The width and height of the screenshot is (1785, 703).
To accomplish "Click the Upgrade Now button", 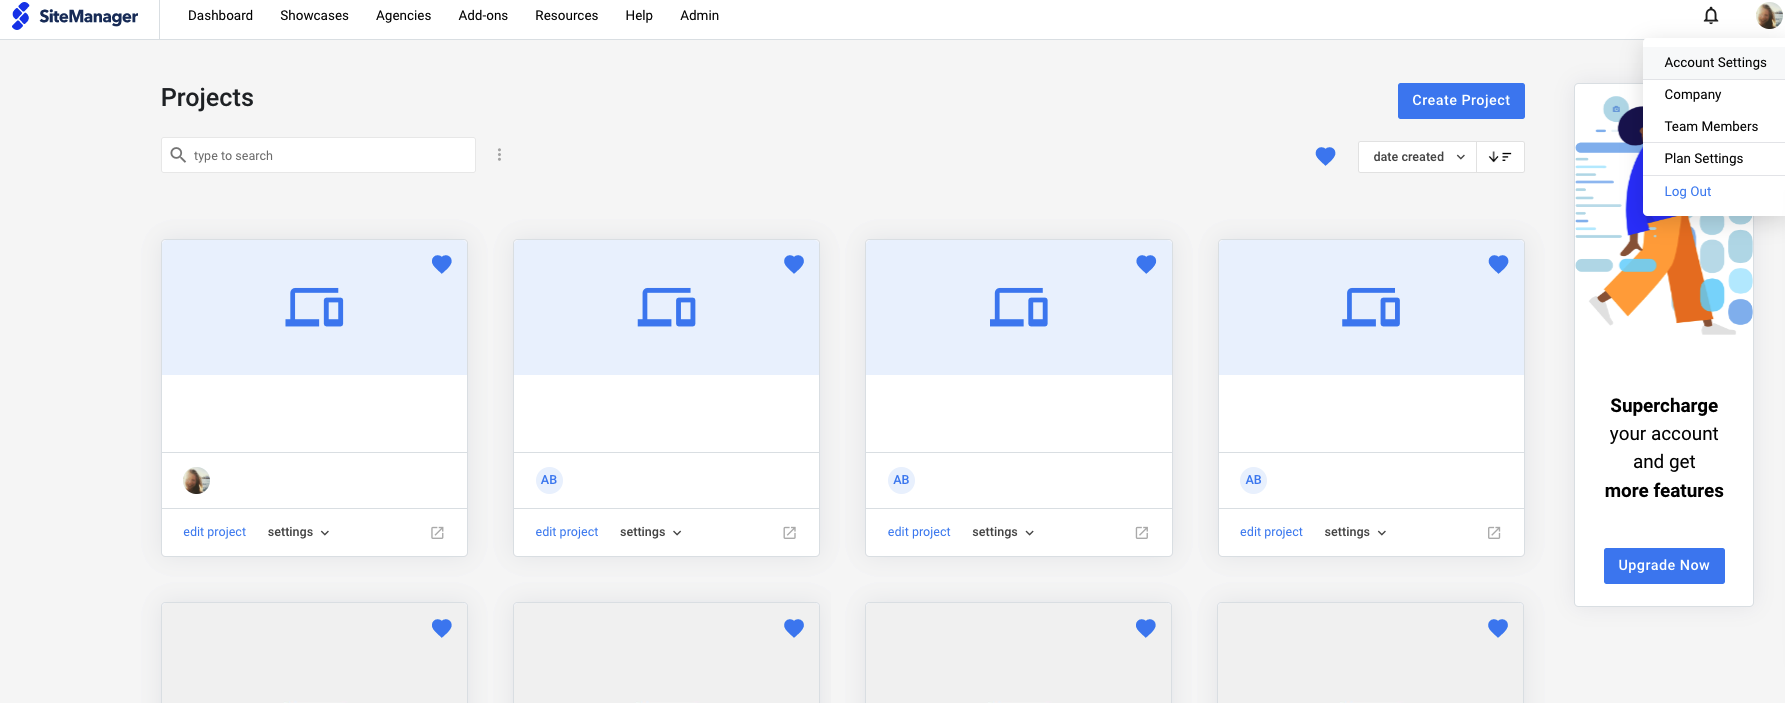I will pos(1664,565).
